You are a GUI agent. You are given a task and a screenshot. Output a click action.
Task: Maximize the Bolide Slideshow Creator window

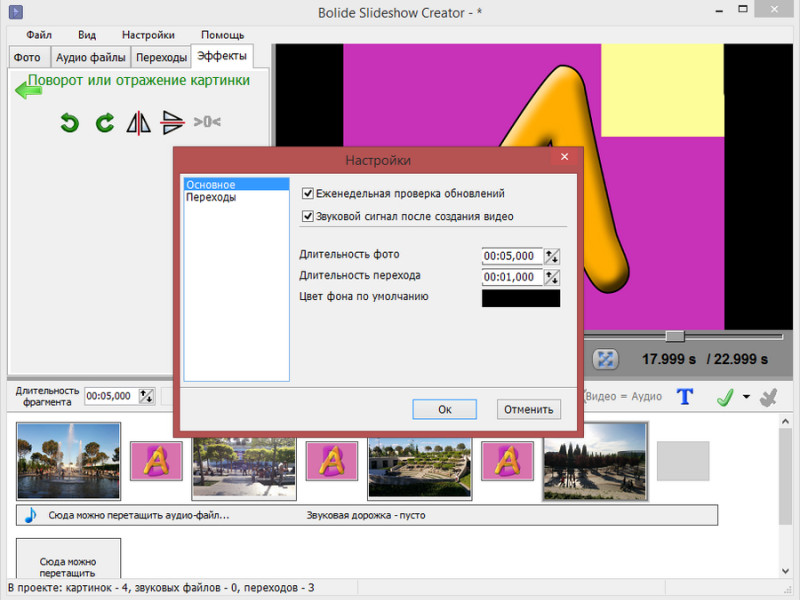(x=743, y=9)
